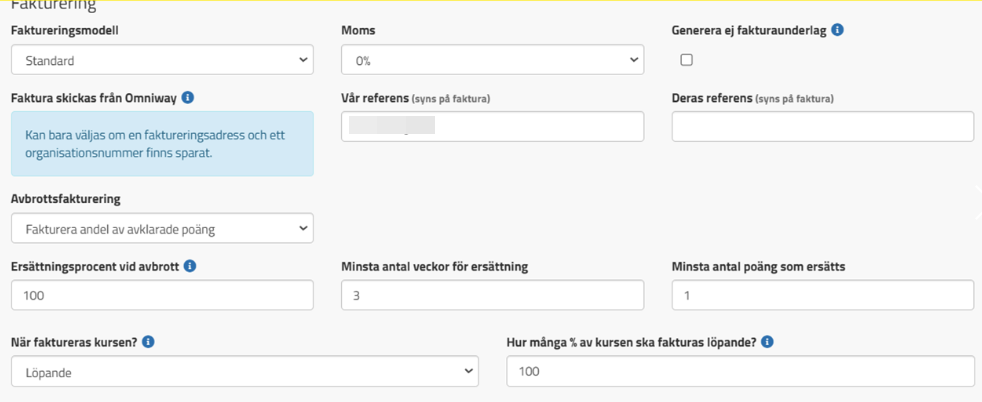The width and height of the screenshot is (982, 402).
Task: Click info icon next to Ersättningsprocent vid avbrott
Action: click(x=190, y=266)
